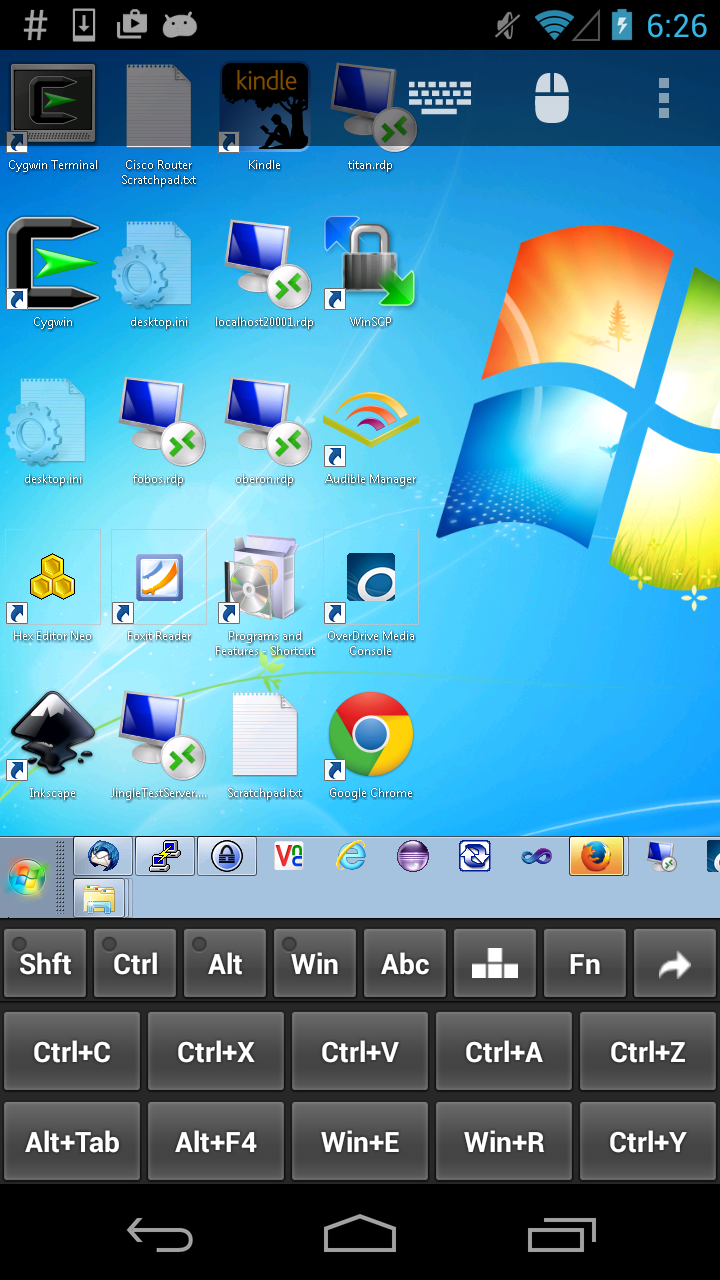The height and width of the screenshot is (1280, 720).
Task: Send the Win+R shortcut
Action: (504, 1142)
